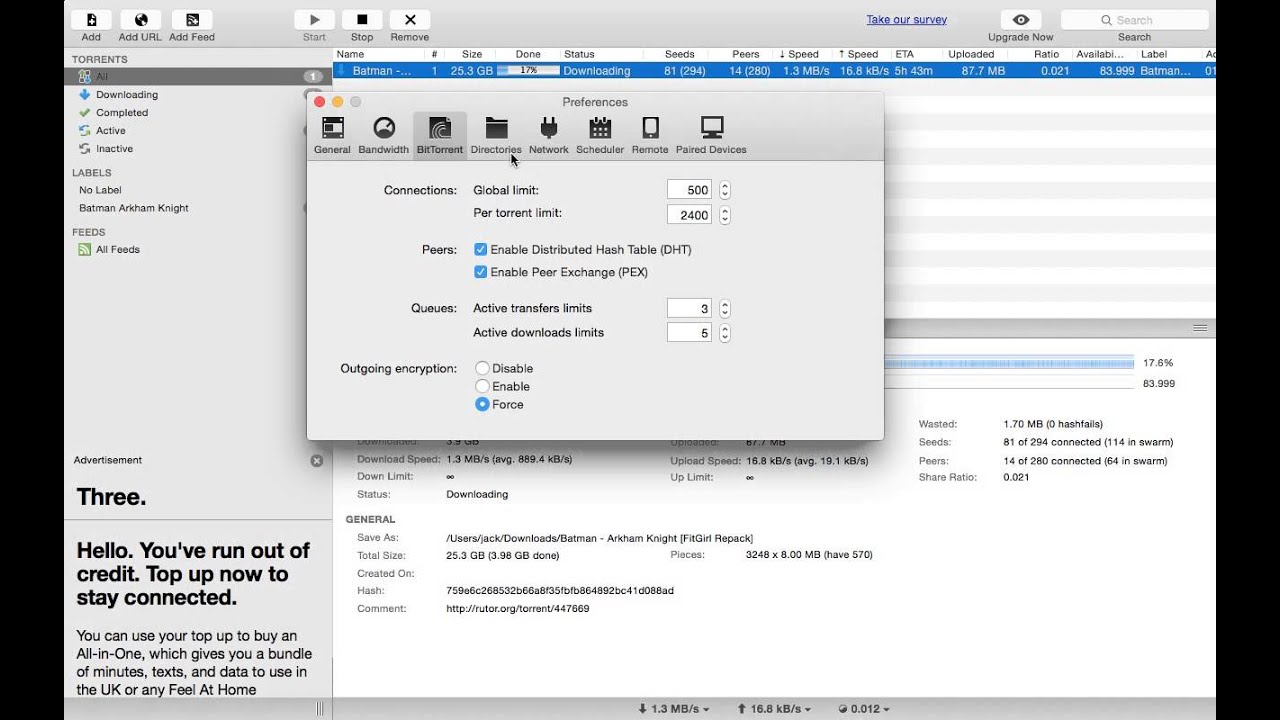Sort by Ratio column header

coord(1046,54)
